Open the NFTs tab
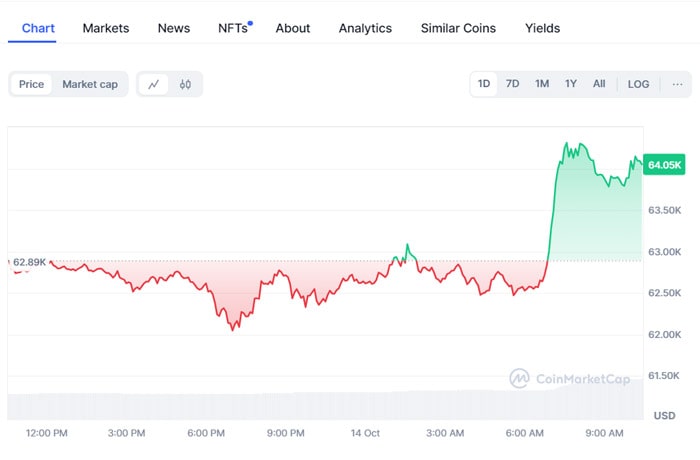Image resolution: width=700 pixels, height=460 pixels. tap(233, 28)
